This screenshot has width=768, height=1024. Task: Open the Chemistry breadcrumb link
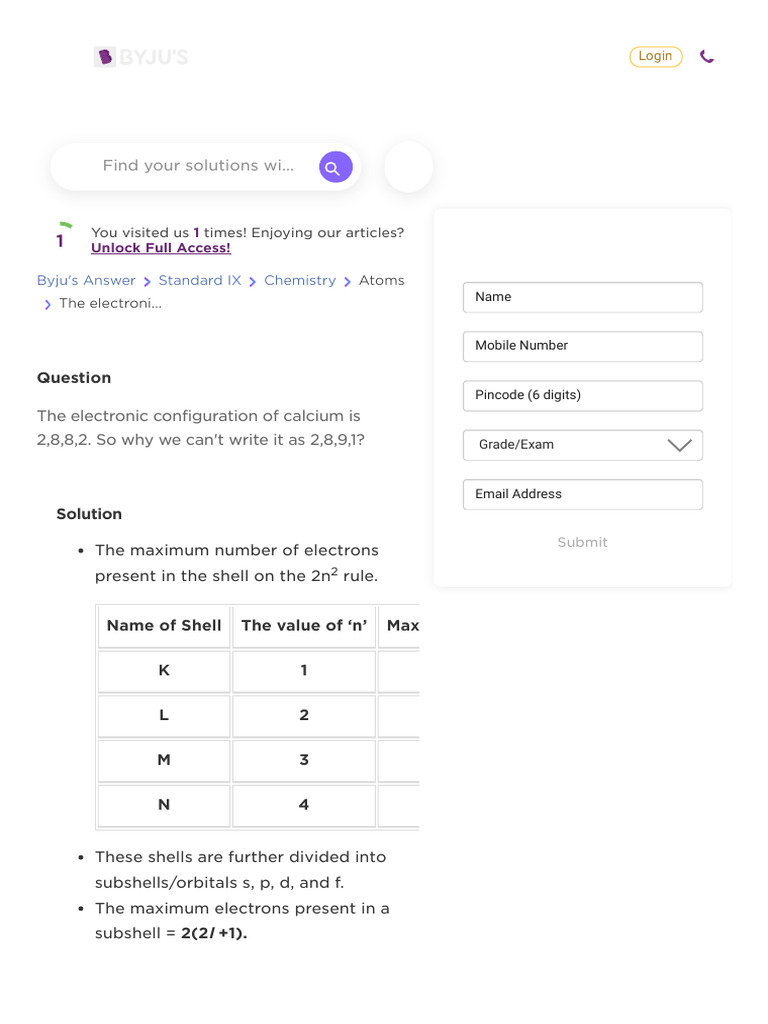pyautogui.click(x=300, y=281)
